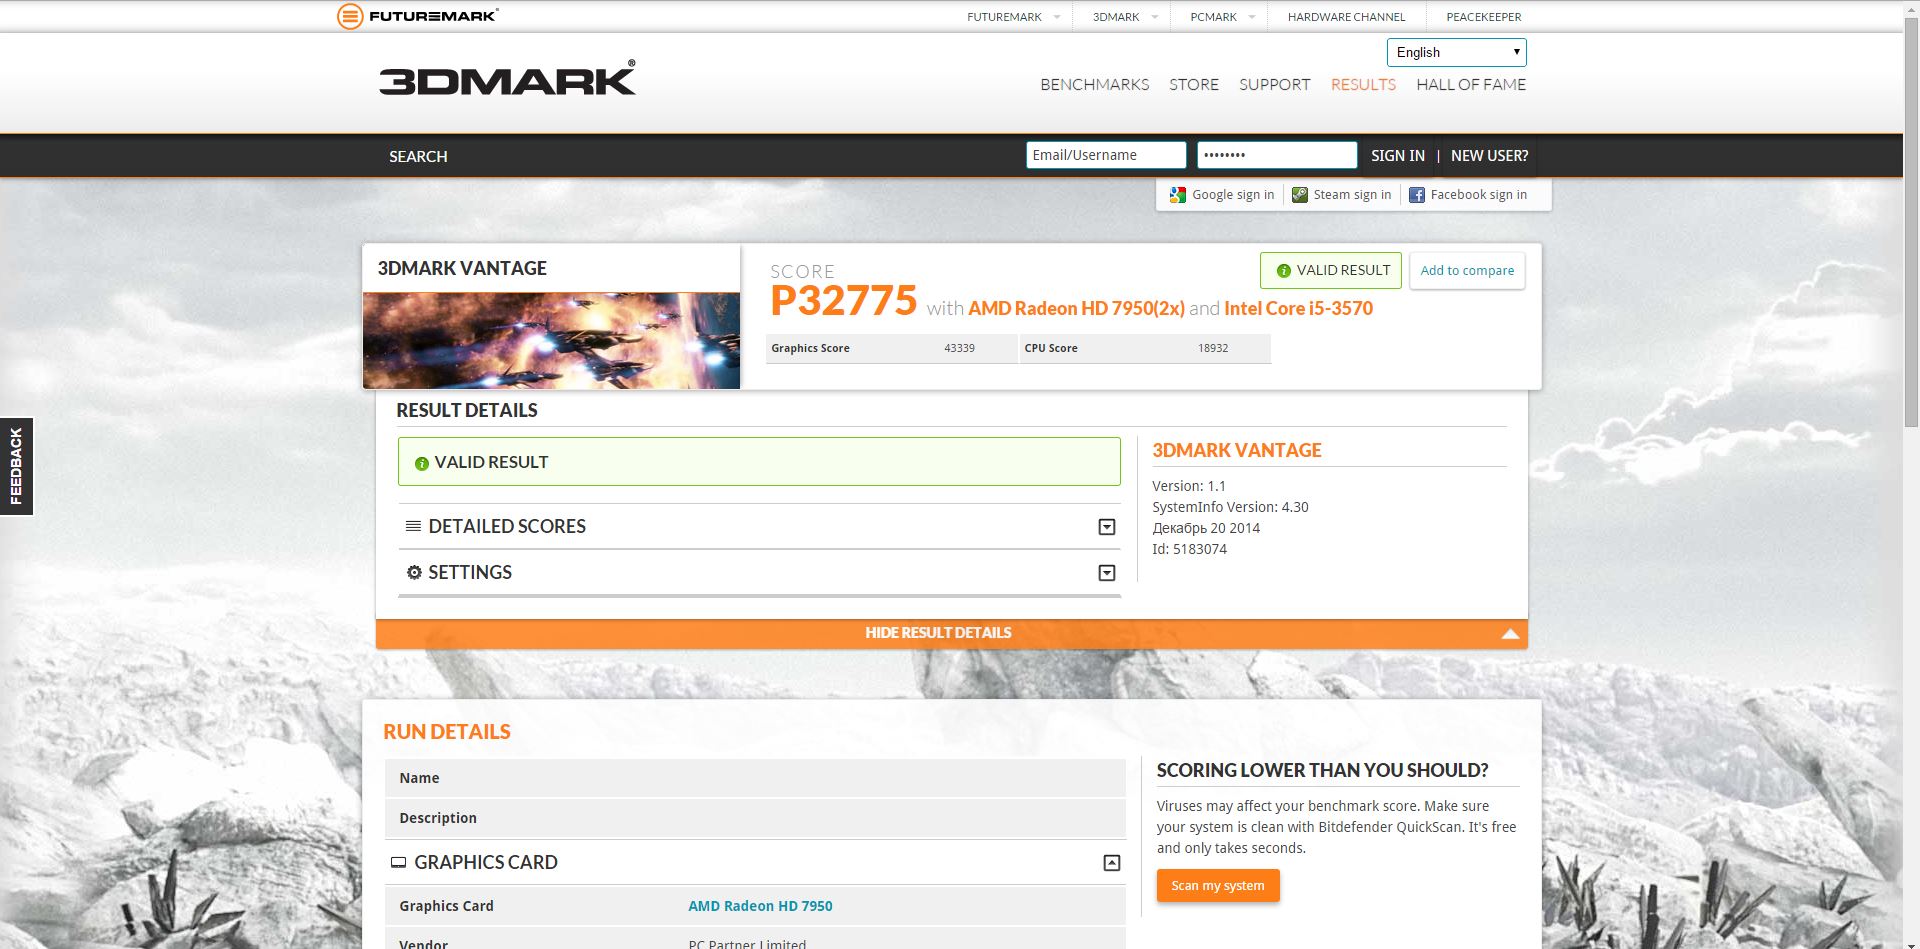Viewport: 1920px width, 949px height.
Task: Open the English language dropdown
Action: 1457,52
